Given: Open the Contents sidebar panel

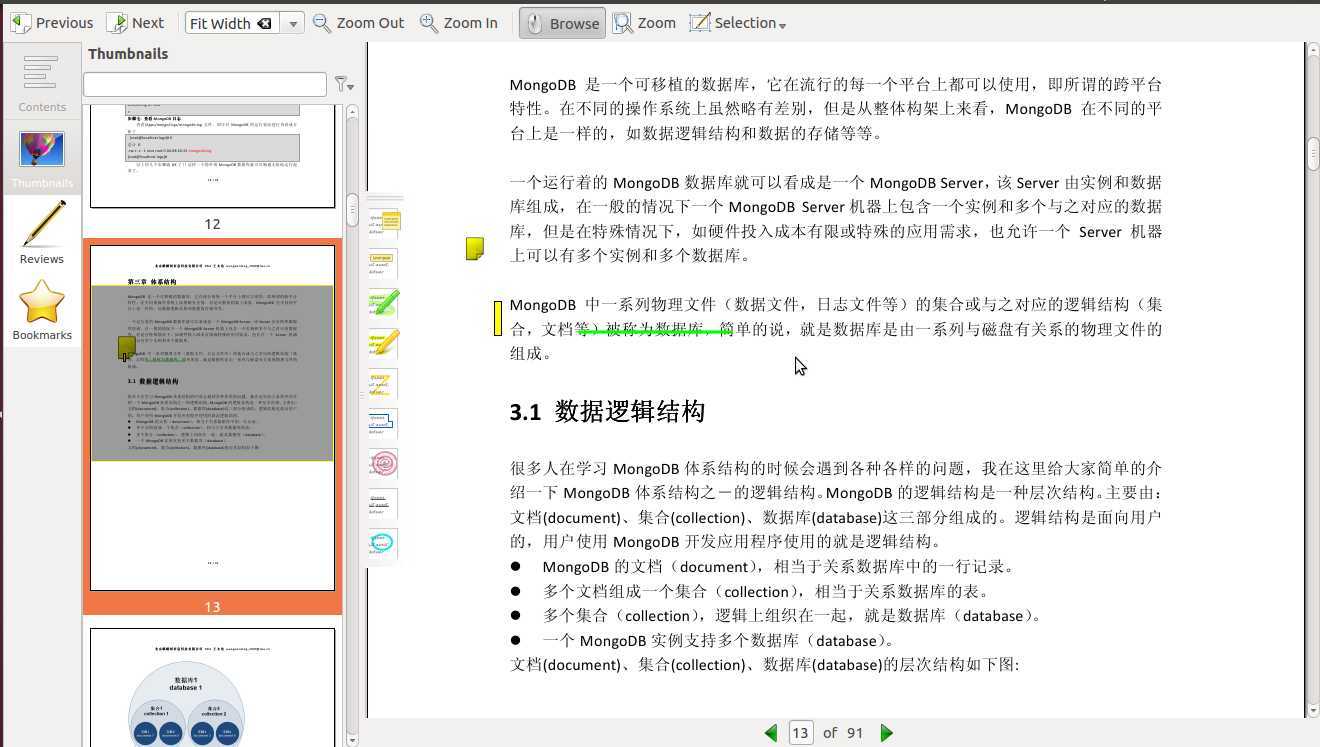Looking at the screenshot, I should point(41,81).
